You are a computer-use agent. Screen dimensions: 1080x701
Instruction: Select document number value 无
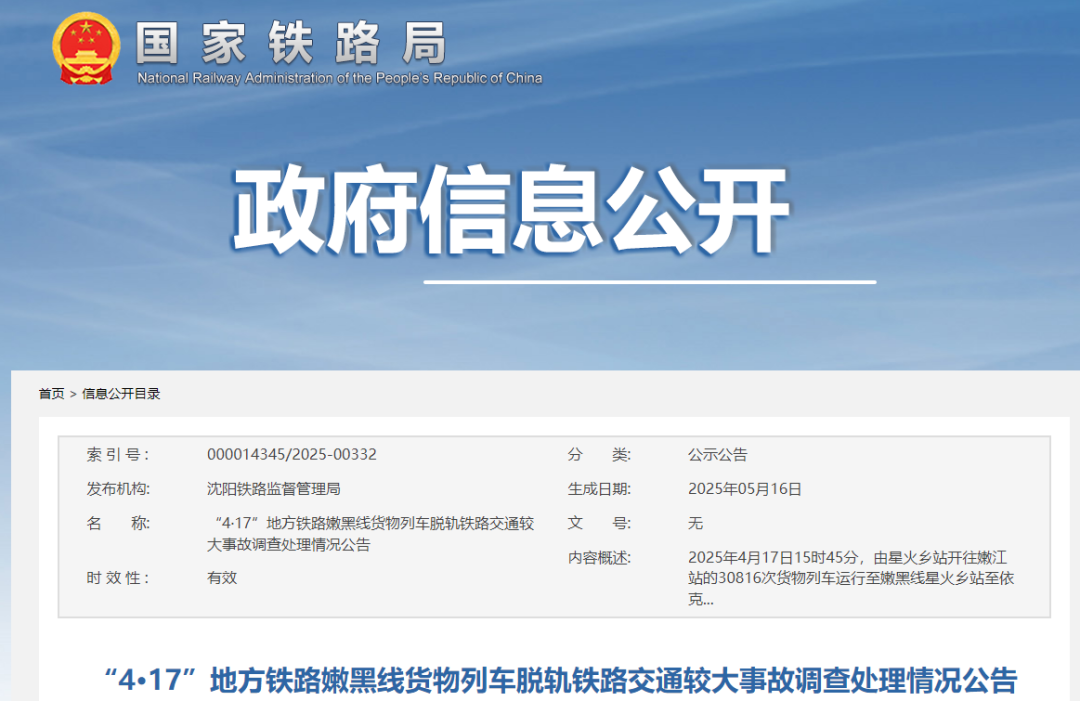pyautogui.click(x=695, y=523)
